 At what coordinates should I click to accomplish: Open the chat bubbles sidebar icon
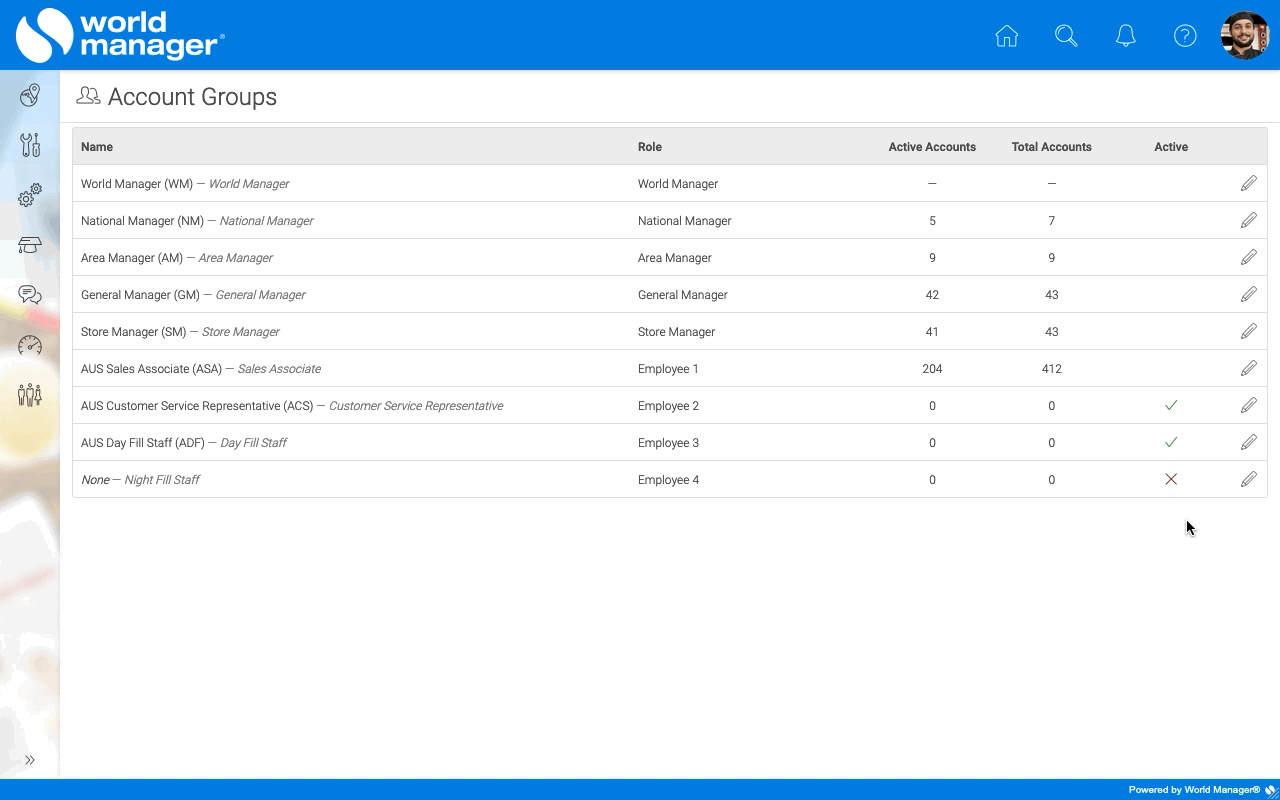click(30, 295)
